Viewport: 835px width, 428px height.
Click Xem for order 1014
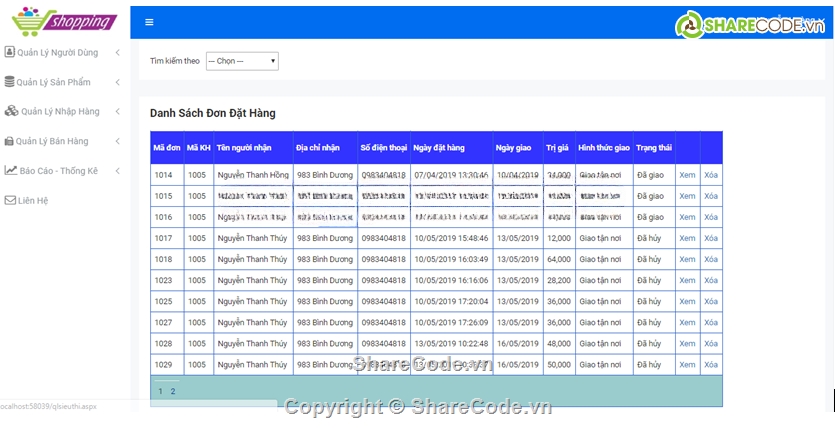(687, 175)
